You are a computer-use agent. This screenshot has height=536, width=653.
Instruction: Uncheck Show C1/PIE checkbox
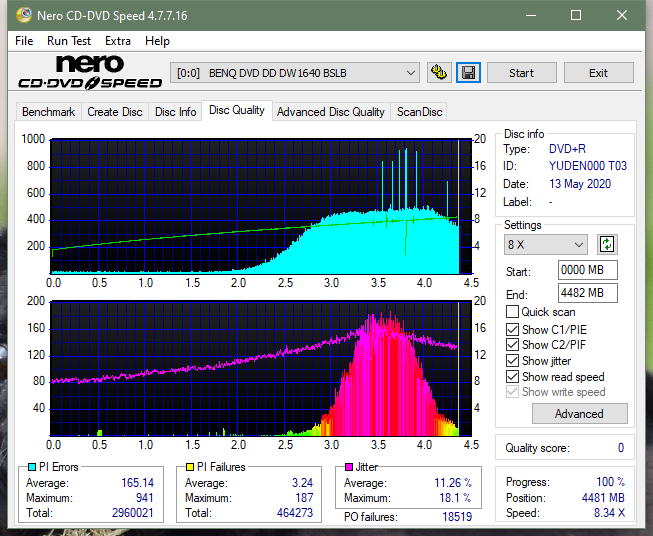click(512, 329)
